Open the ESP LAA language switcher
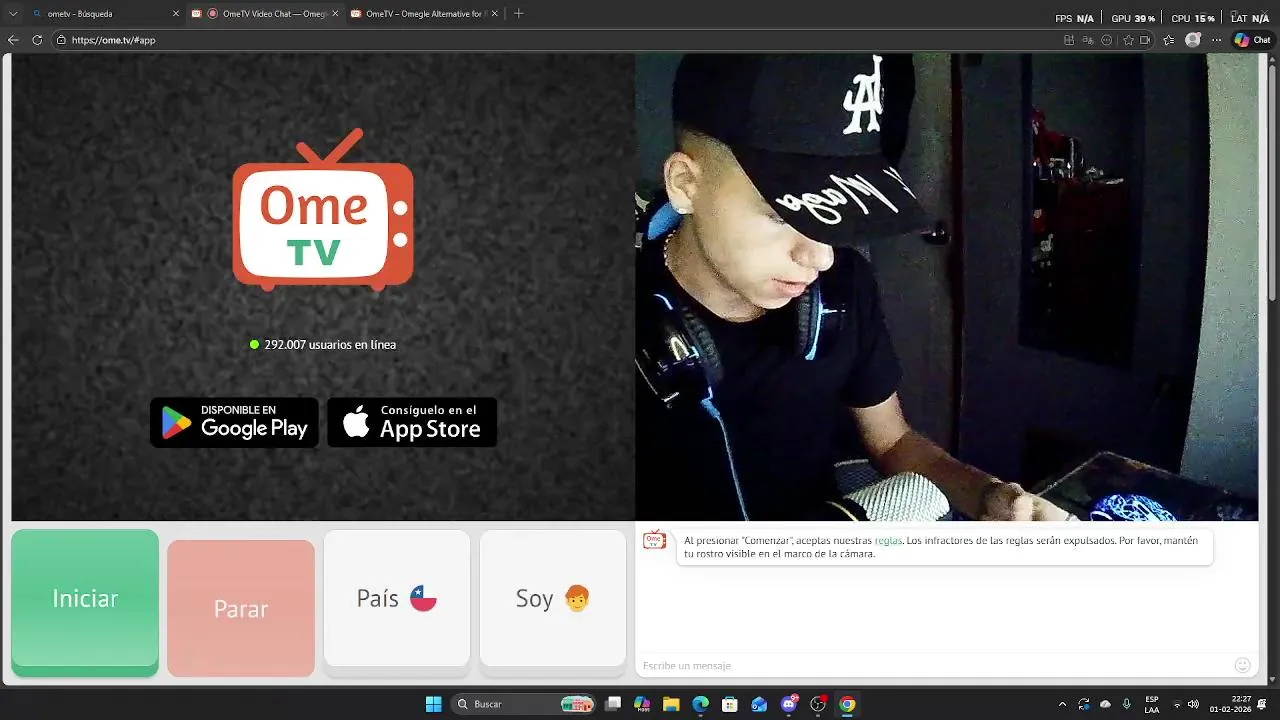Viewport: 1280px width, 720px height. (x=1152, y=704)
